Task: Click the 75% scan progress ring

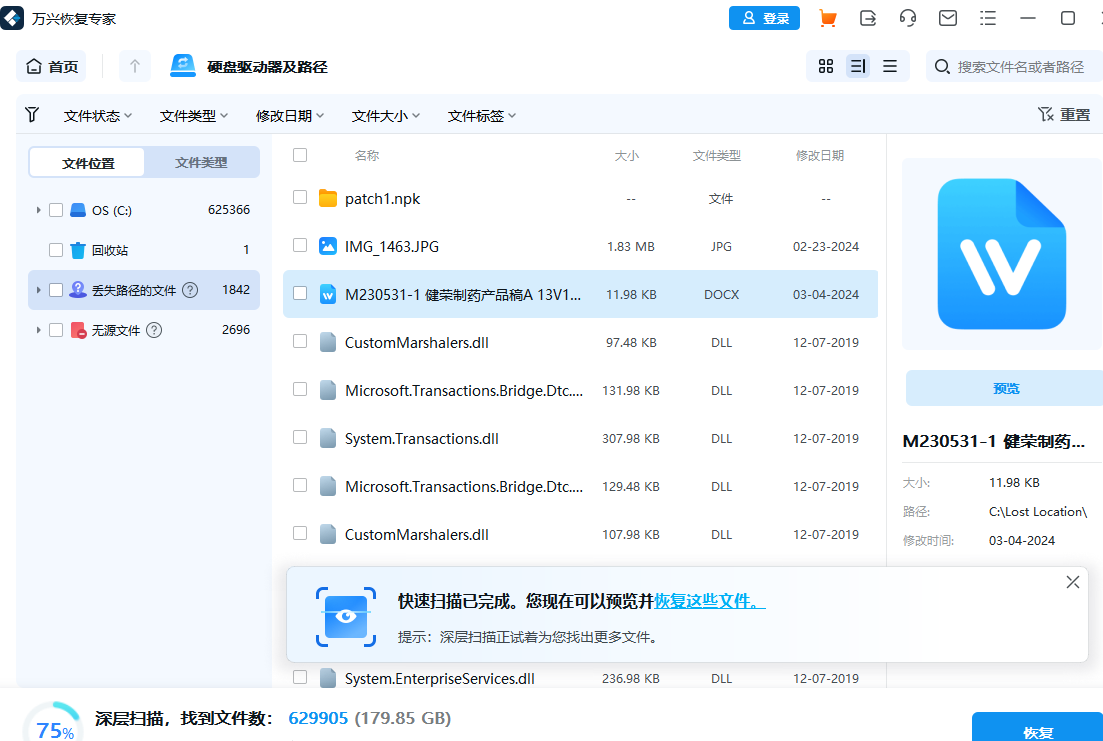Action: (51, 718)
